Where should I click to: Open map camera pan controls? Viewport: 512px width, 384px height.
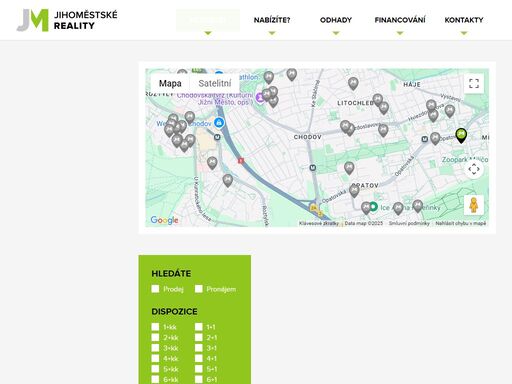(x=474, y=169)
